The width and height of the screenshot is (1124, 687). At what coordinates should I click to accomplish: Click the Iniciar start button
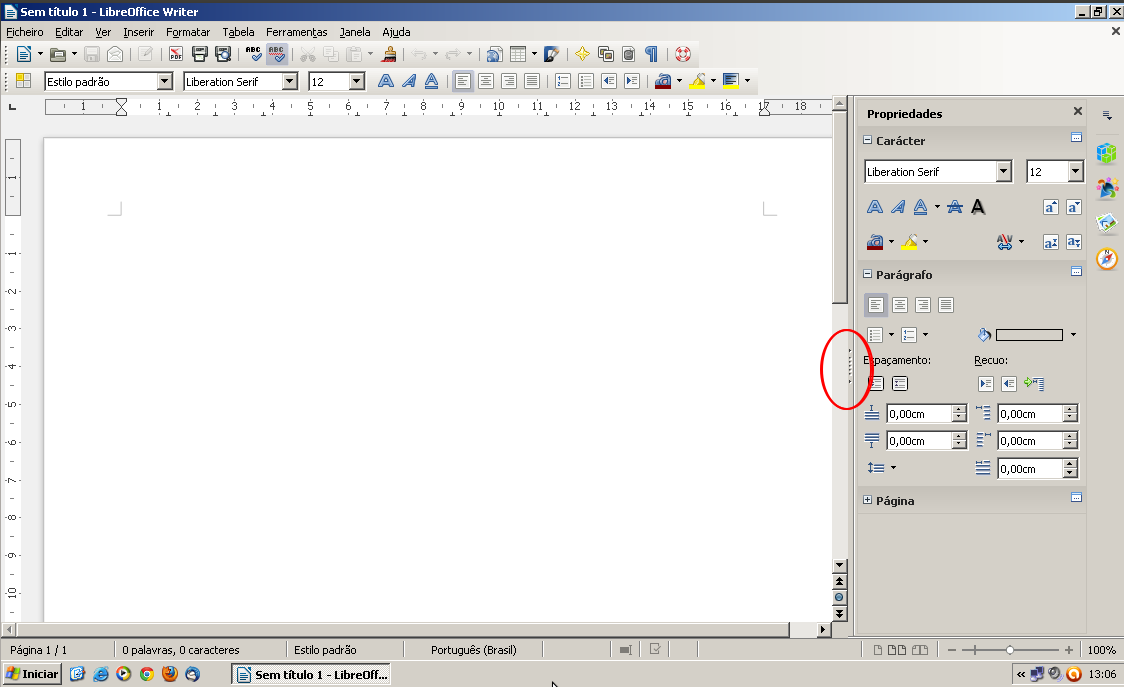[x=32, y=674]
